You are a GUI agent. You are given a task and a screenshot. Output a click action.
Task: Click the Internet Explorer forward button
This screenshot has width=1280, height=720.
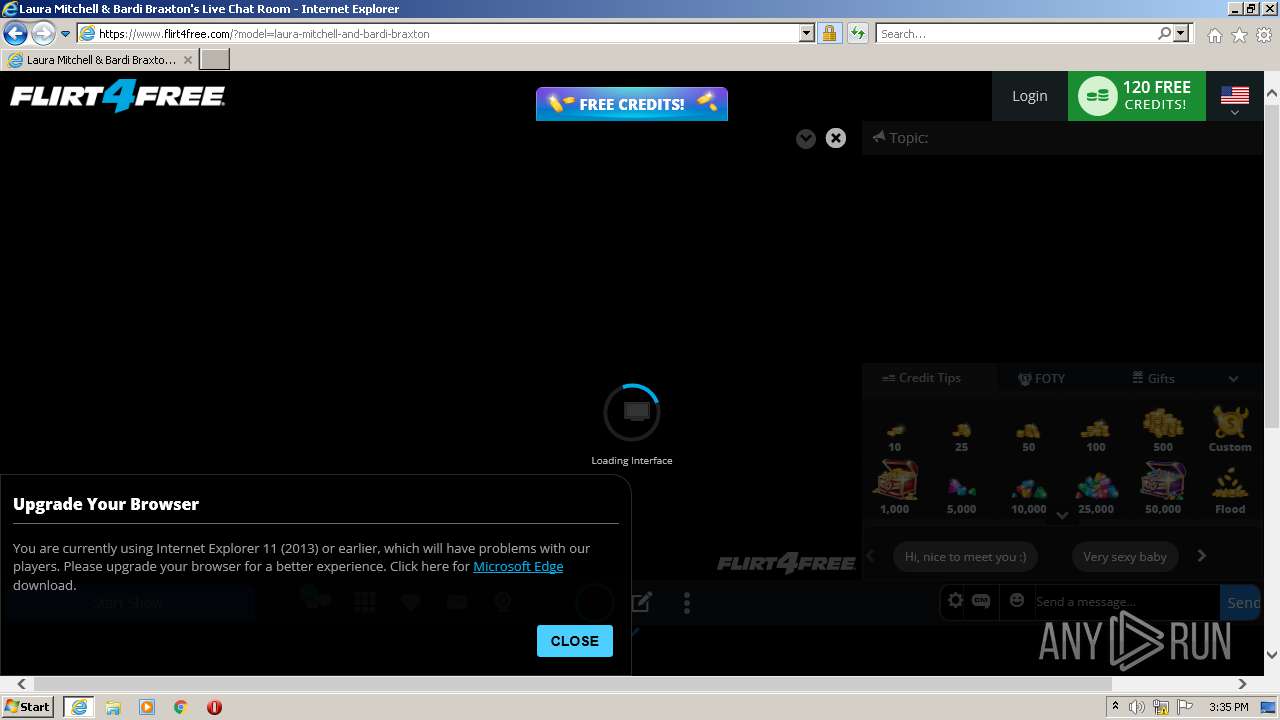[x=42, y=33]
